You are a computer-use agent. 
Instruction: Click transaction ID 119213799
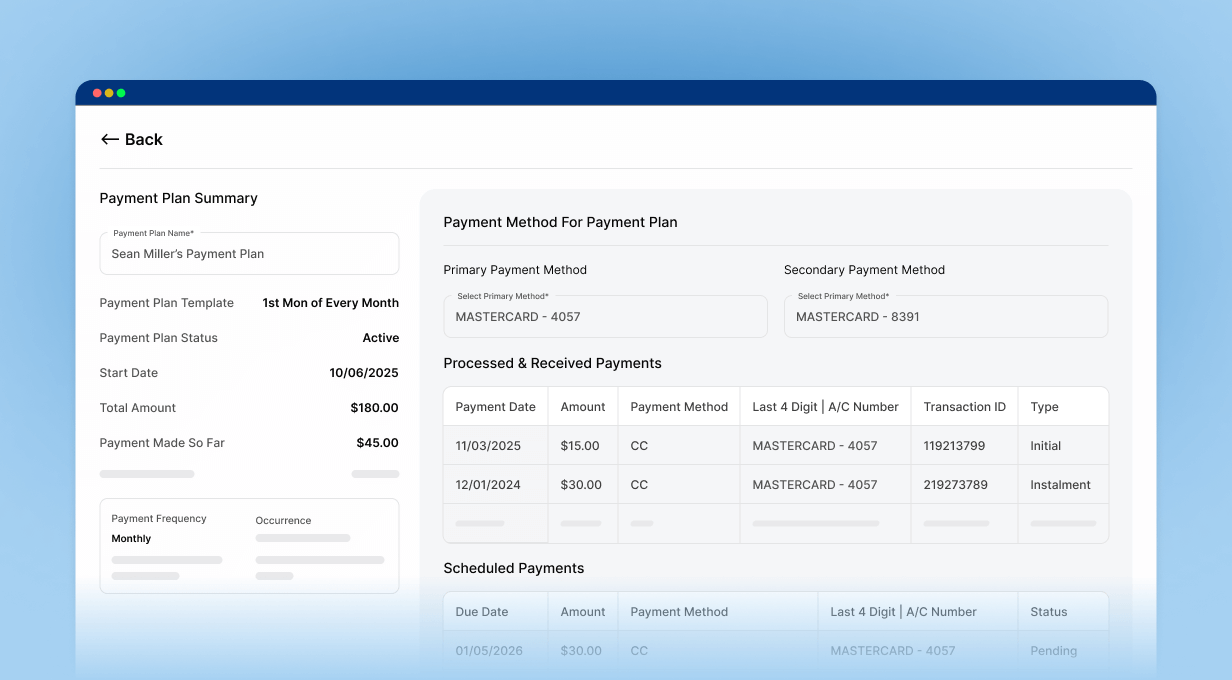pos(954,446)
